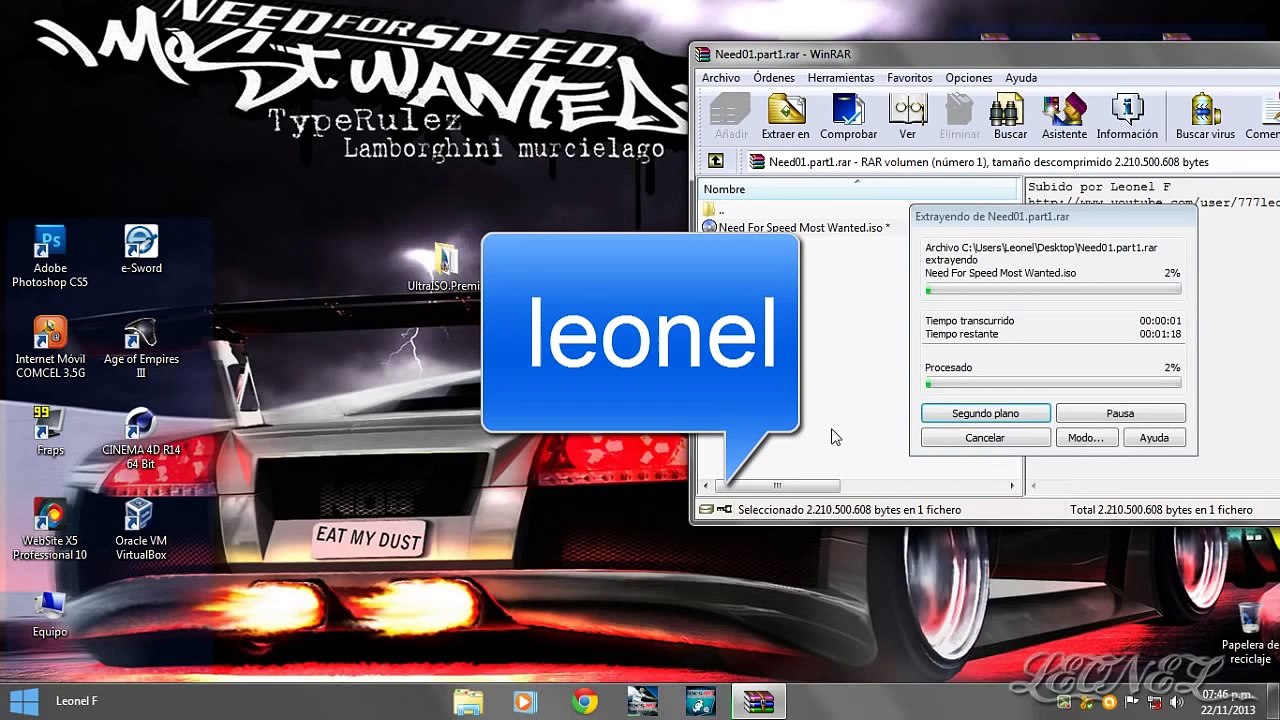
Task: Open media player taskbar icon
Action: pos(526,702)
